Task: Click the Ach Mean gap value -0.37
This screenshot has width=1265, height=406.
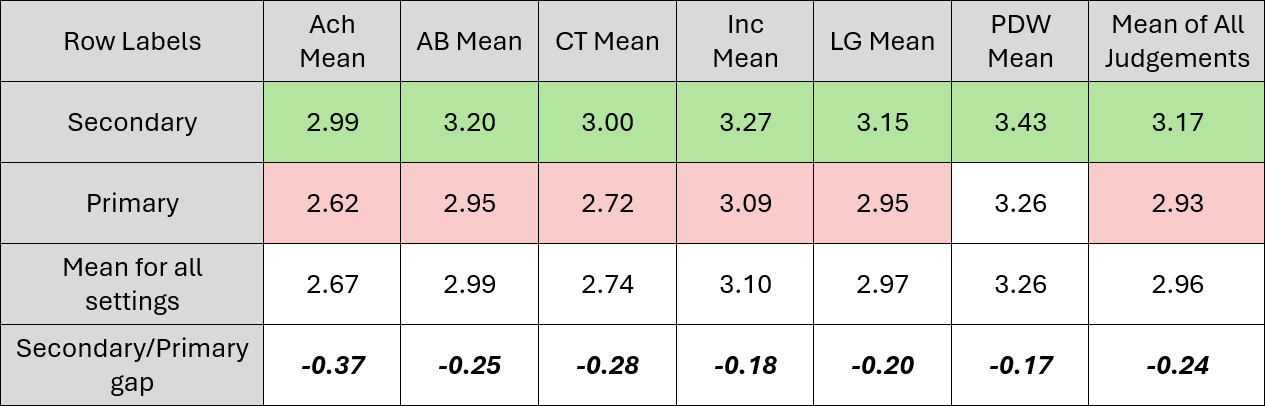Action: click(x=335, y=365)
